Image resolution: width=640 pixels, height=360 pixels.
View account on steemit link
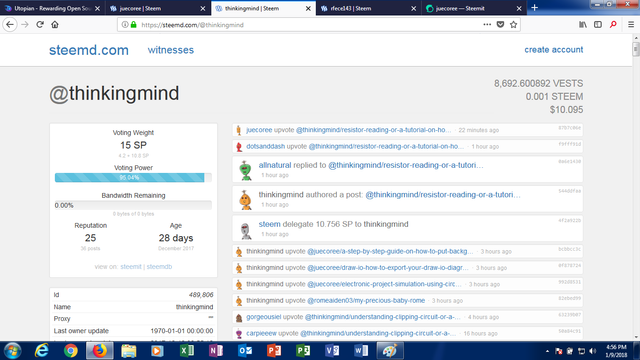pos(131,267)
